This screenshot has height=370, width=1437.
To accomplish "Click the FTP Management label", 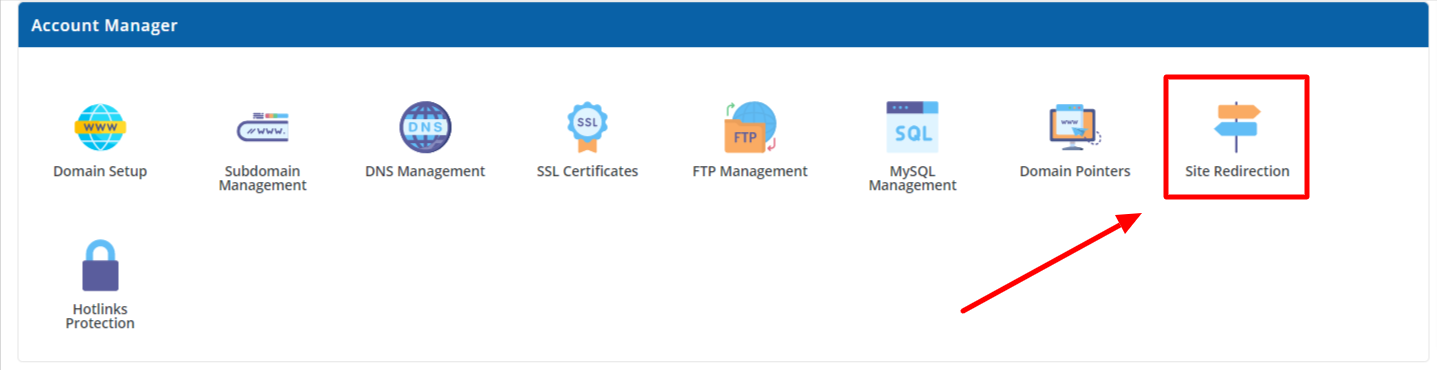I will [x=750, y=171].
